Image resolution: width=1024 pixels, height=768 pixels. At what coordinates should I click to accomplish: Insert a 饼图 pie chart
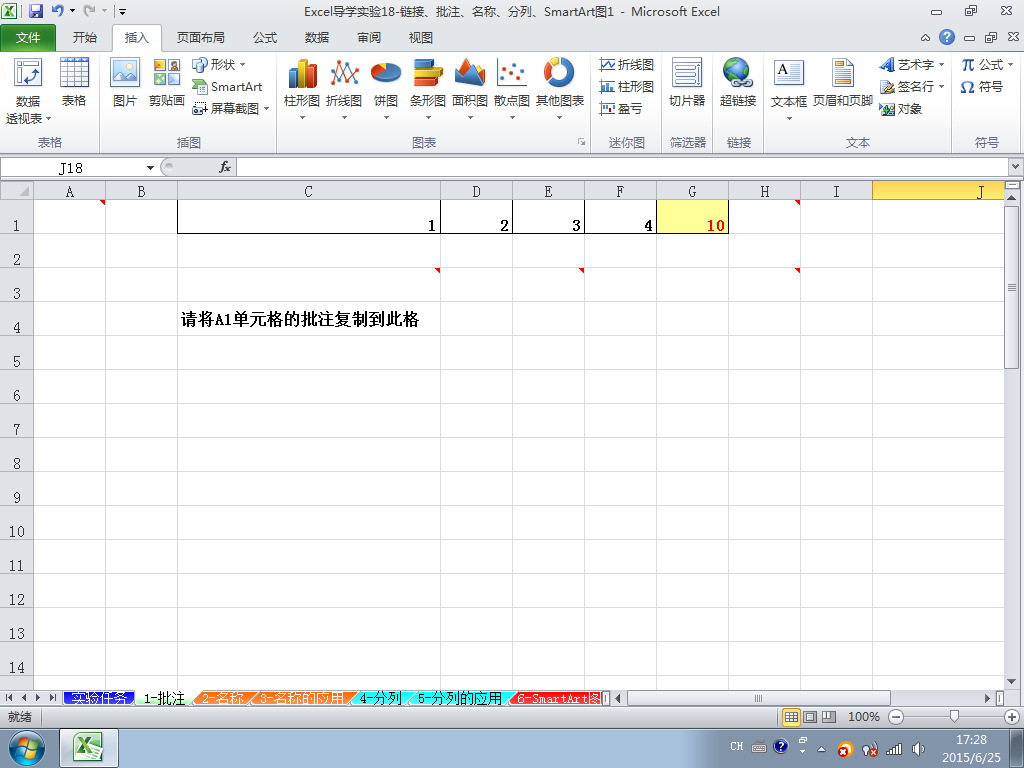pos(386,89)
